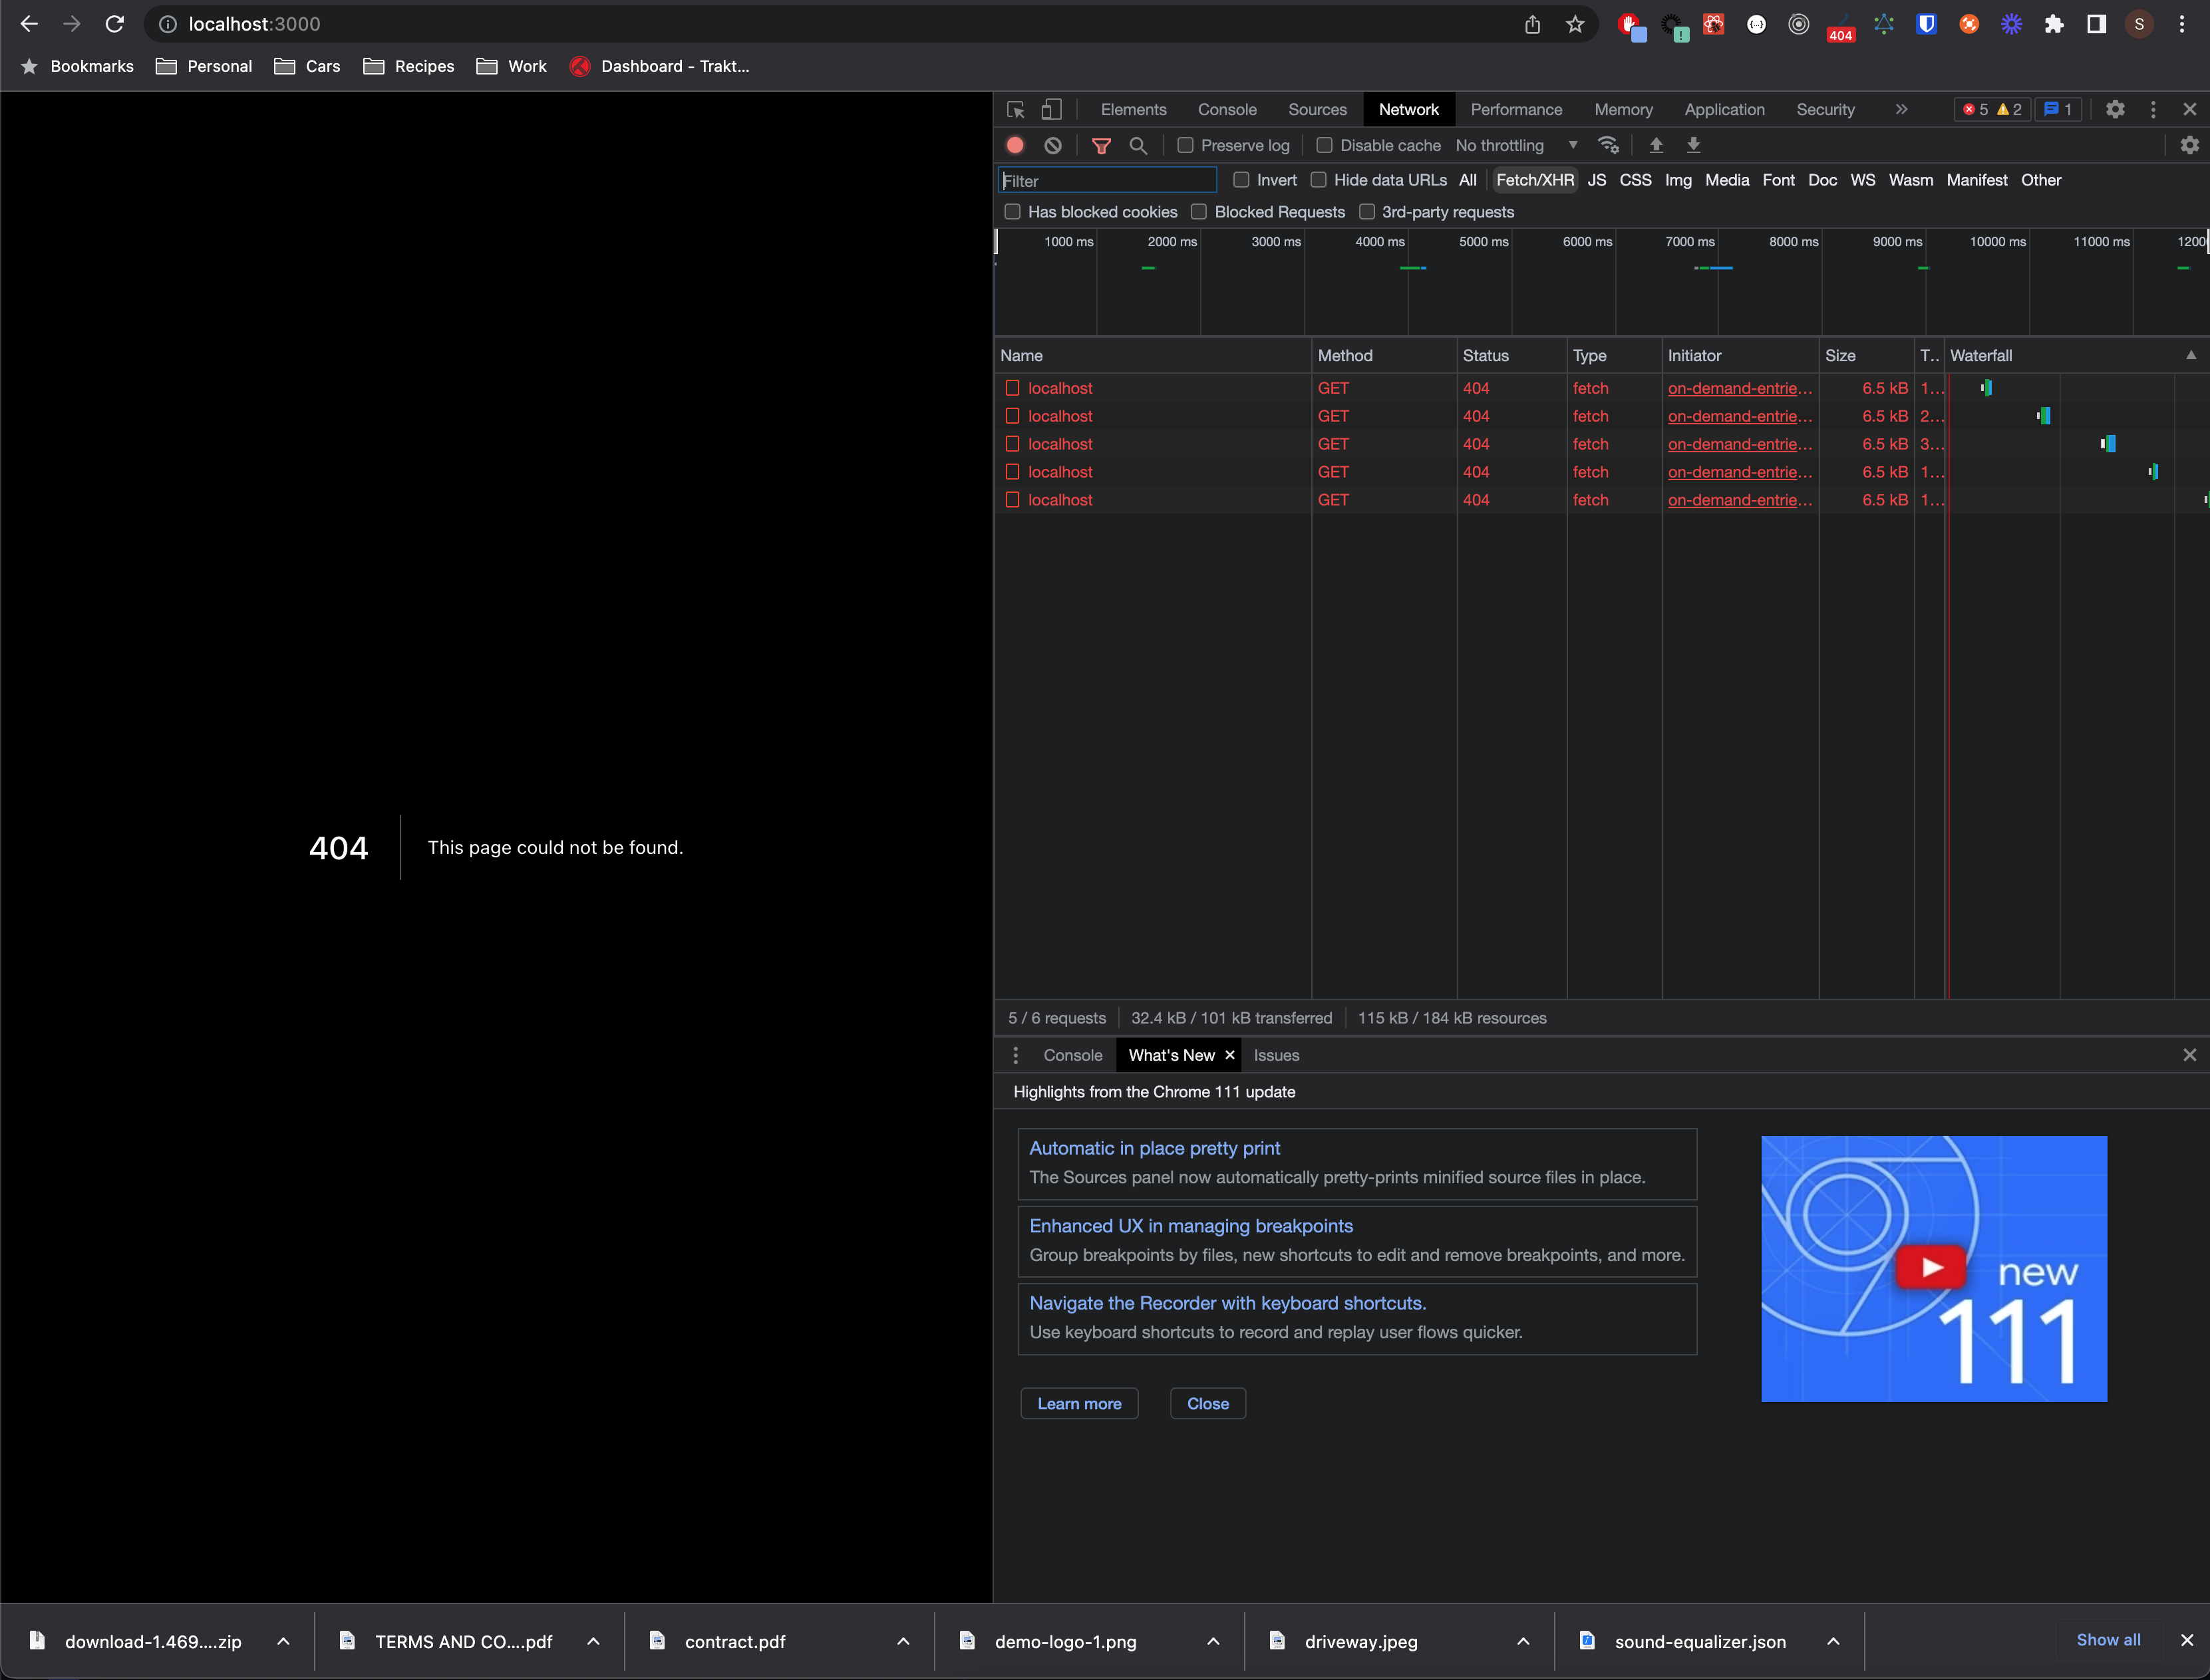2210x1680 pixels.
Task: Open the DevTools settings gear
Action: tap(2115, 109)
